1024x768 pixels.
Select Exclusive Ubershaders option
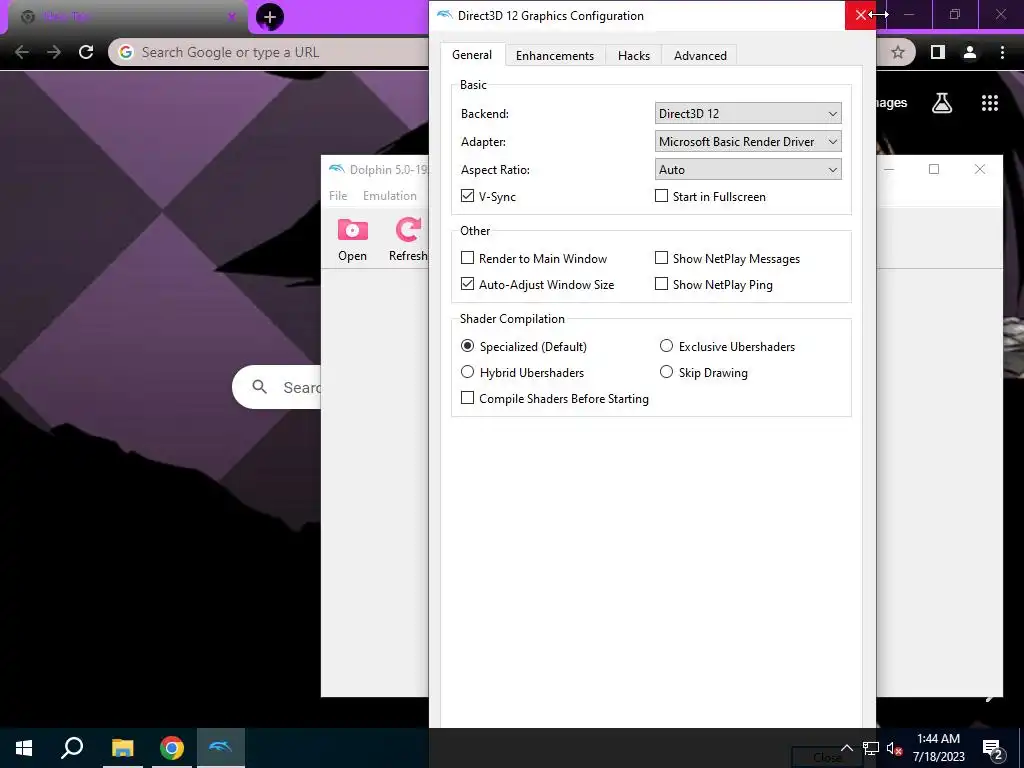click(666, 346)
